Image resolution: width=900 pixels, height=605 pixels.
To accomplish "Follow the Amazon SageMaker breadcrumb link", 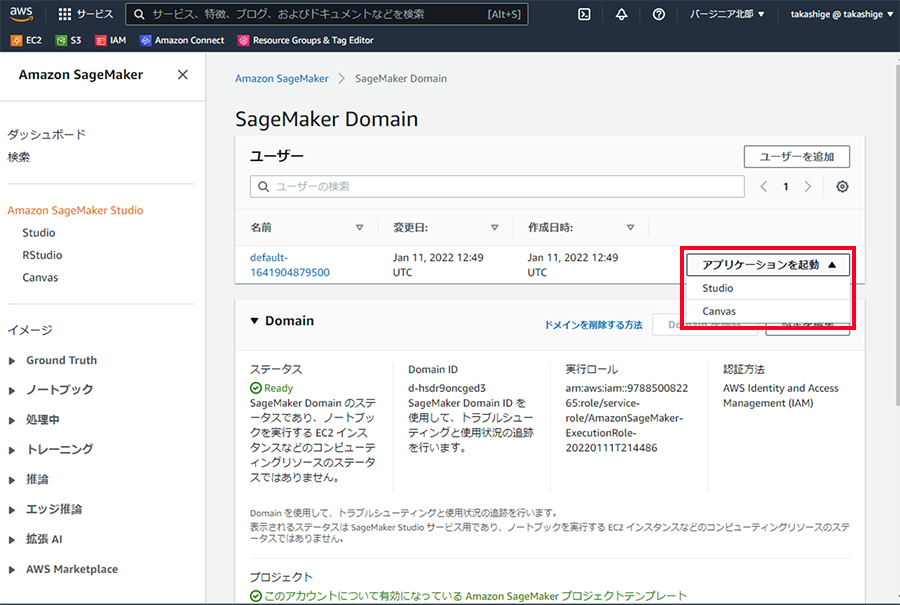I will 282,79.
